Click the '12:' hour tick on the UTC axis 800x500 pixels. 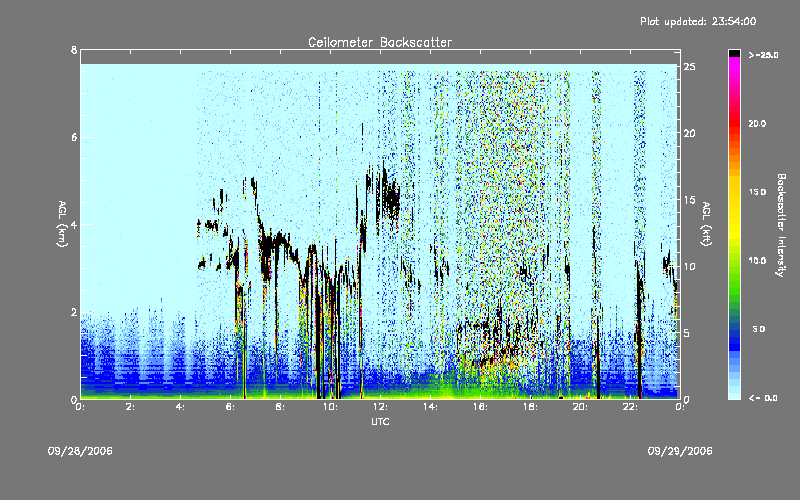pos(380,407)
